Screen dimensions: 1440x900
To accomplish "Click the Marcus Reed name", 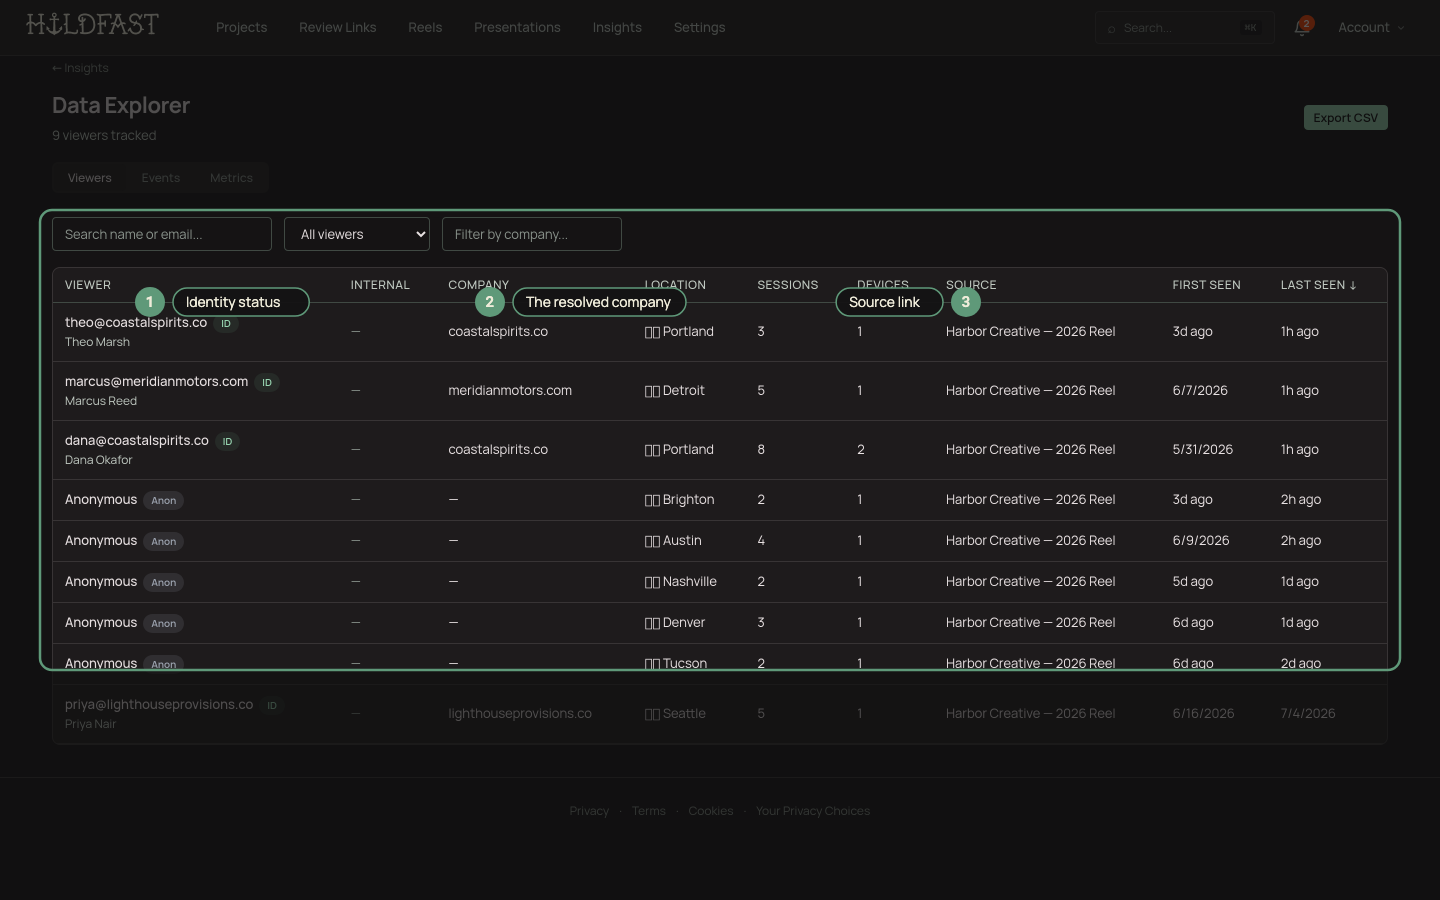I will (101, 401).
